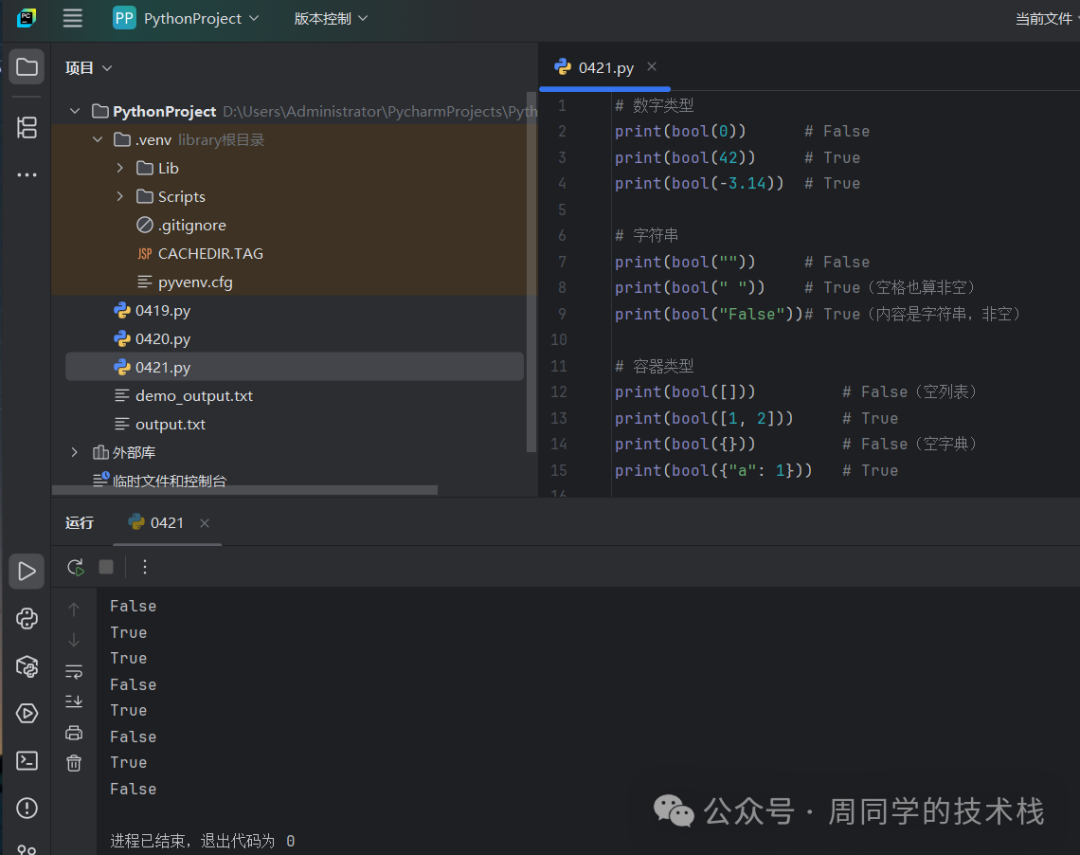Open the 版本控制 dropdown
The image size is (1080, 855).
coord(331,18)
